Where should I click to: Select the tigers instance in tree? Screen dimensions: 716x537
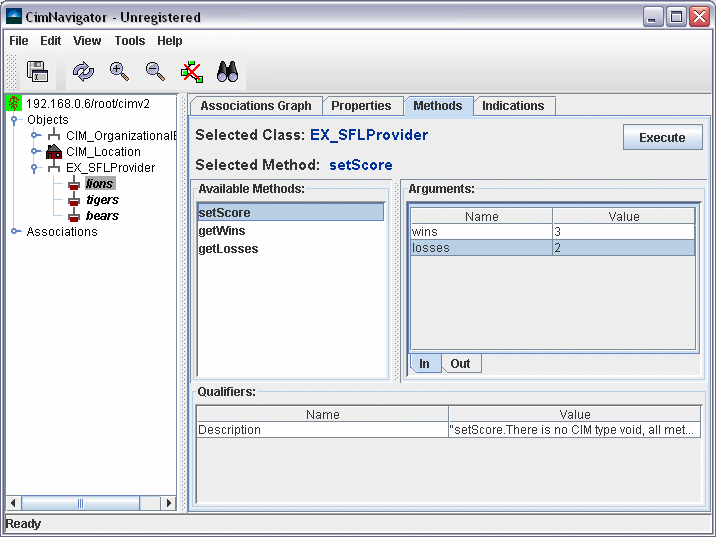(x=102, y=200)
